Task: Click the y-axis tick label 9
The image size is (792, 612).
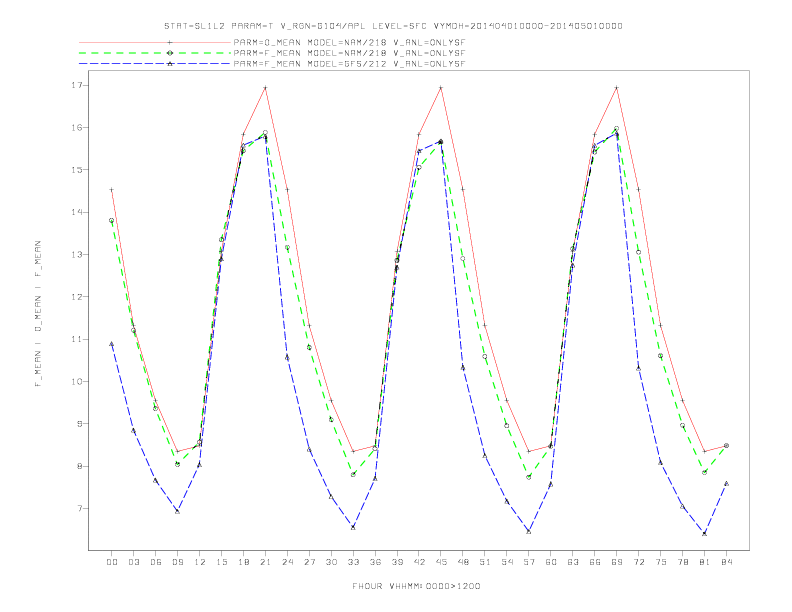Action: (80, 424)
